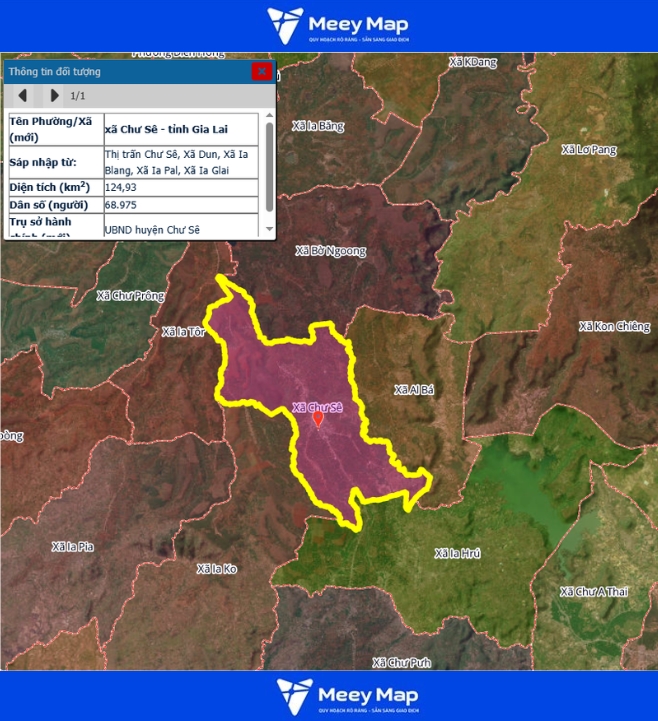Close the Thông tin đối tượng popup
The height and width of the screenshot is (721, 658).
pos(261,71)
